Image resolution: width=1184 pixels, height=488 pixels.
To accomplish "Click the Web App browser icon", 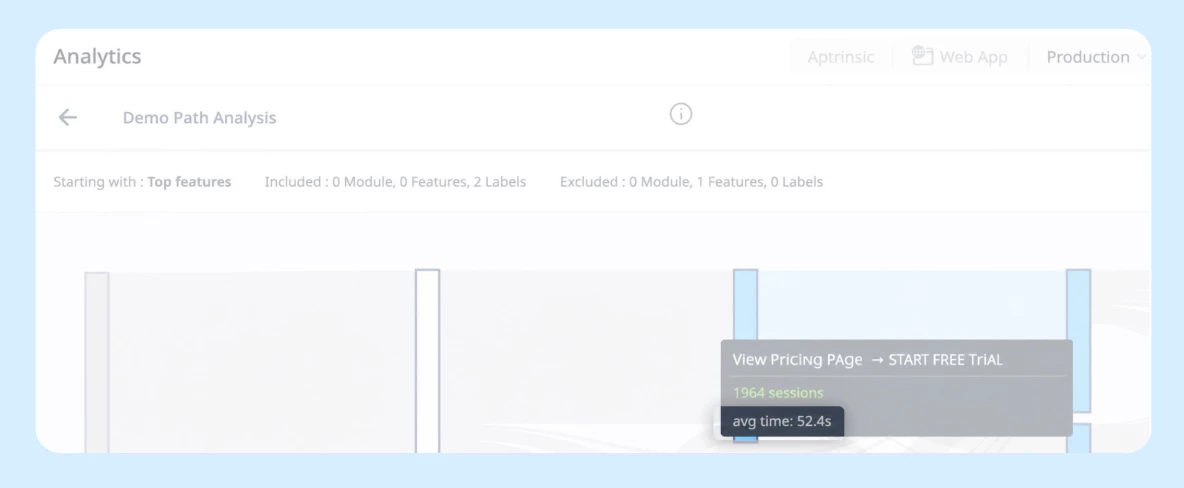I will click(x=922, y=56).
